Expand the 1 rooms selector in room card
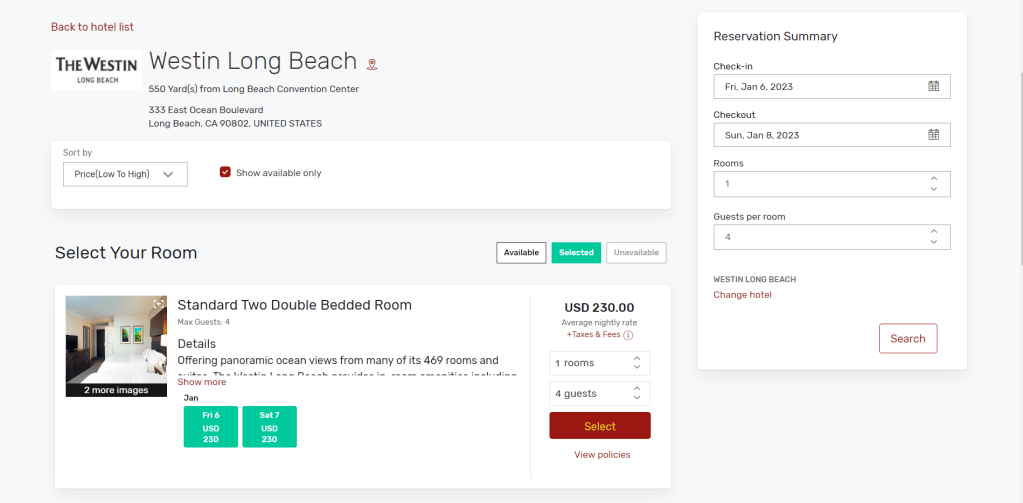The height and width of the screenshot is (503, 1023). tap(599, 363)
